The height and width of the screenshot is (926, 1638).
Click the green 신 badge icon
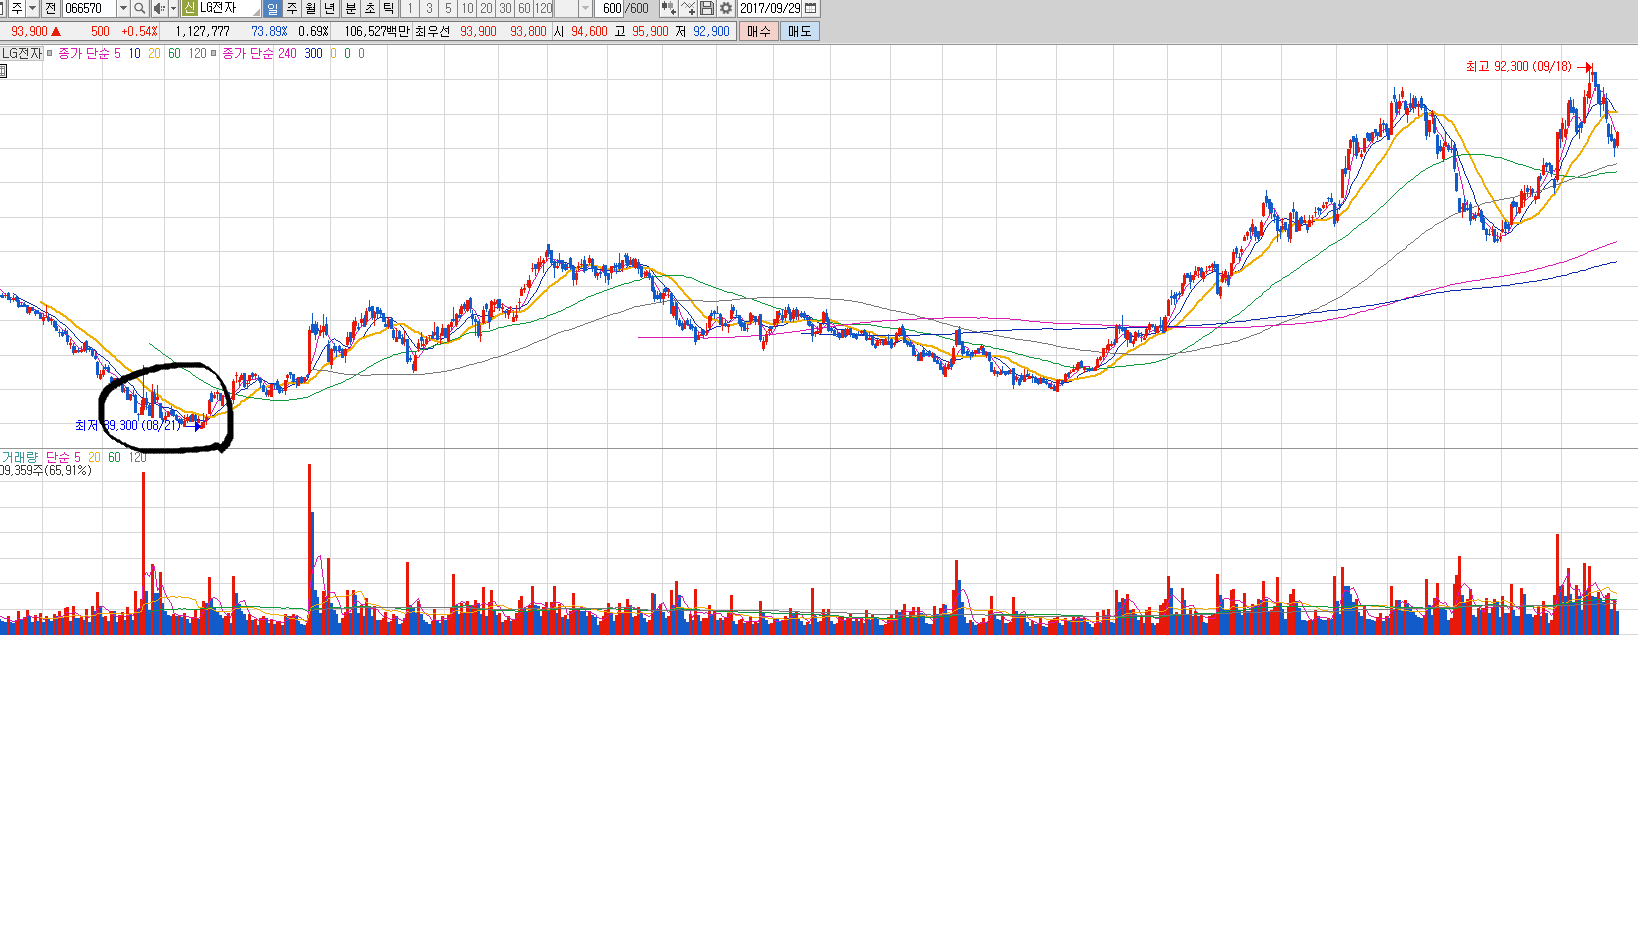(x=189, y=8)
